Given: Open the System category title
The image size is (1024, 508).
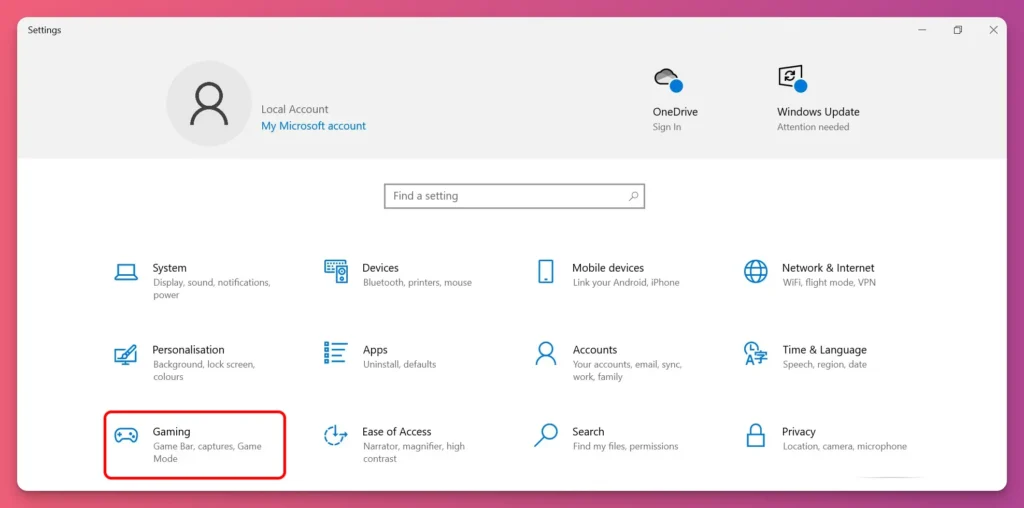Looking at the screenshot, I should point(170,268).
